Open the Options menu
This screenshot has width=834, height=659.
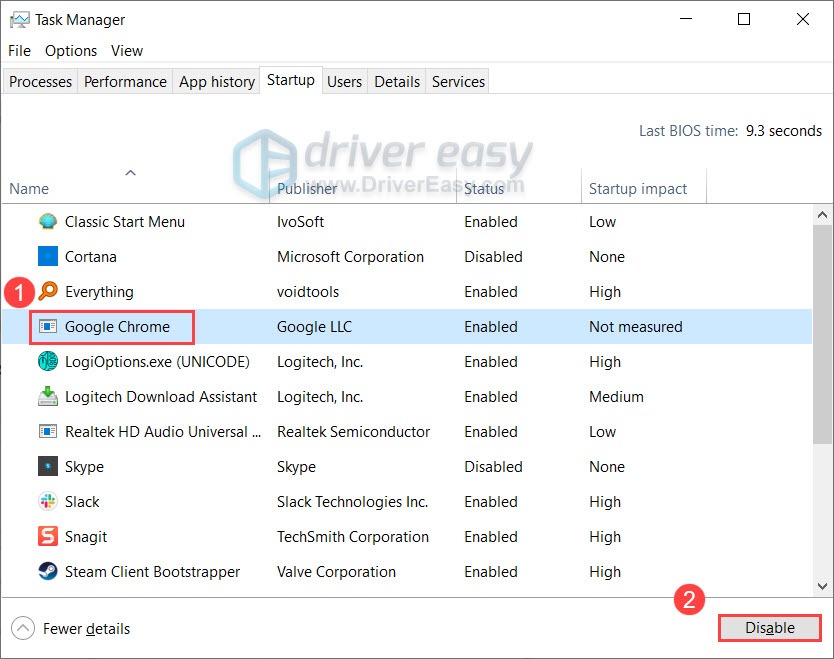70,50
